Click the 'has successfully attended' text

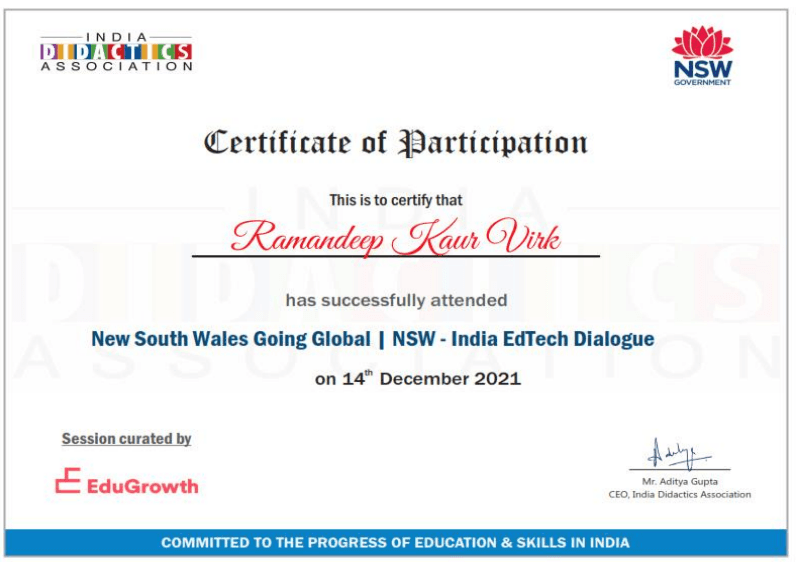click(396, 300)
